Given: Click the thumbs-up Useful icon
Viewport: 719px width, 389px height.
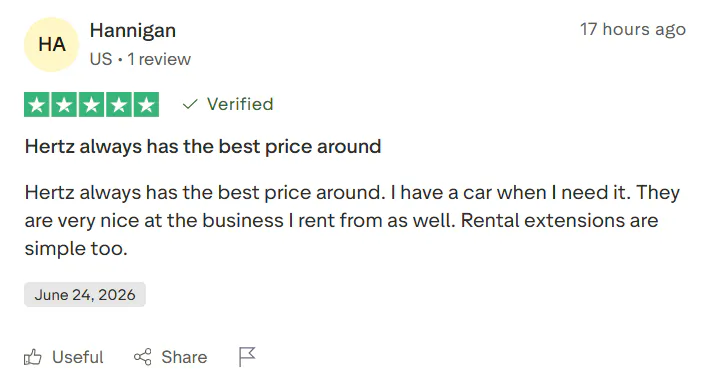Looking at the screenshot, I should (33, 357).
